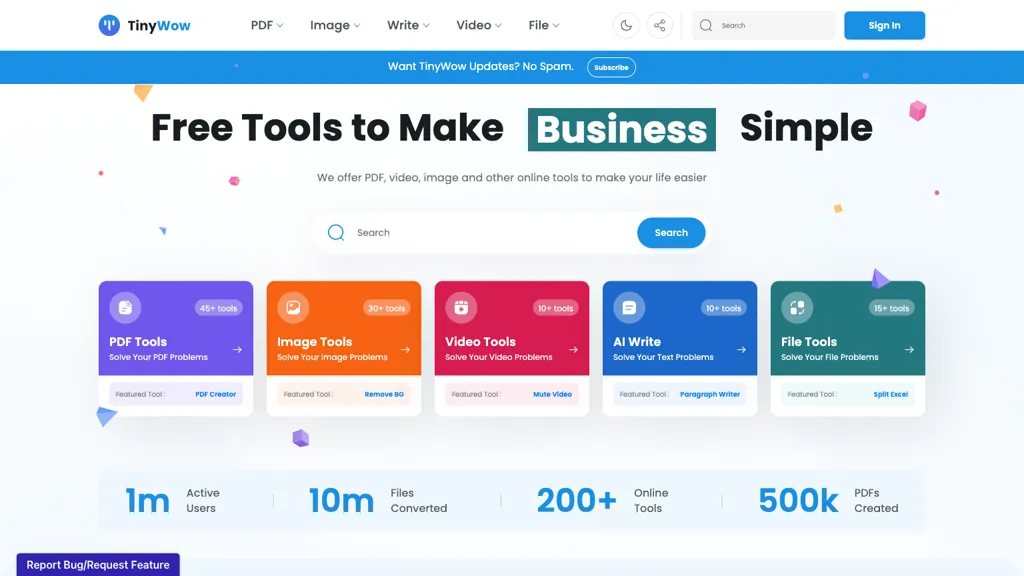The height and width of the screenshot is (576, 1024).
Task: Select the File Tools icon
Action: click(795, 308)
